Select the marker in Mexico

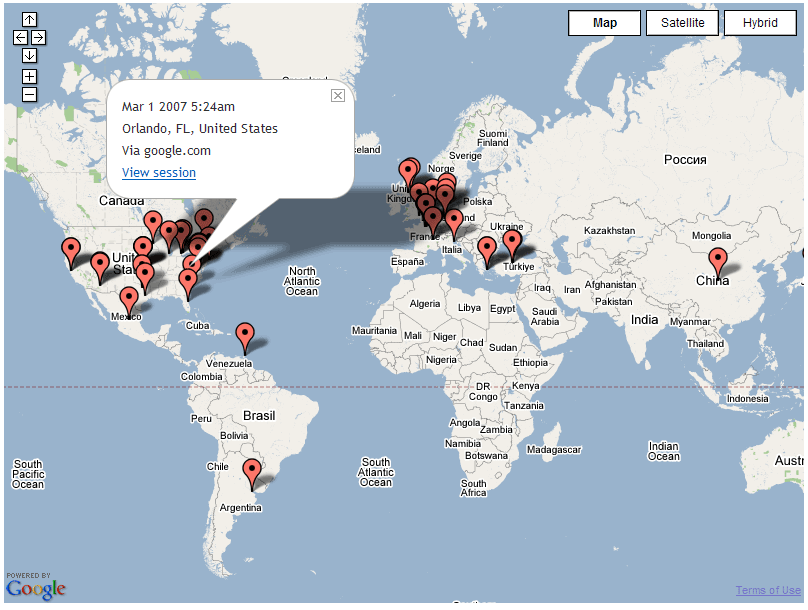coord(129,299)
